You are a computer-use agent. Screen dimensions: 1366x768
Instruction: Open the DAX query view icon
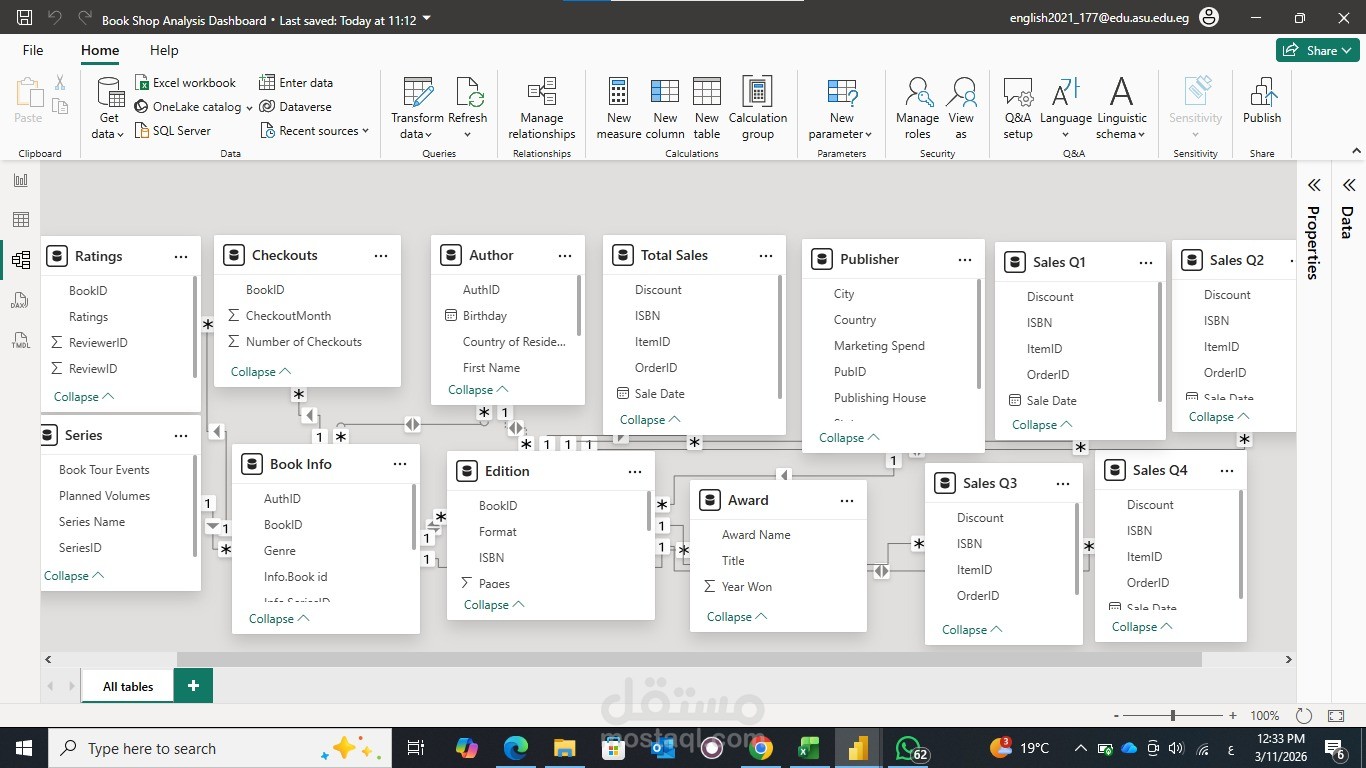point(20,301)
